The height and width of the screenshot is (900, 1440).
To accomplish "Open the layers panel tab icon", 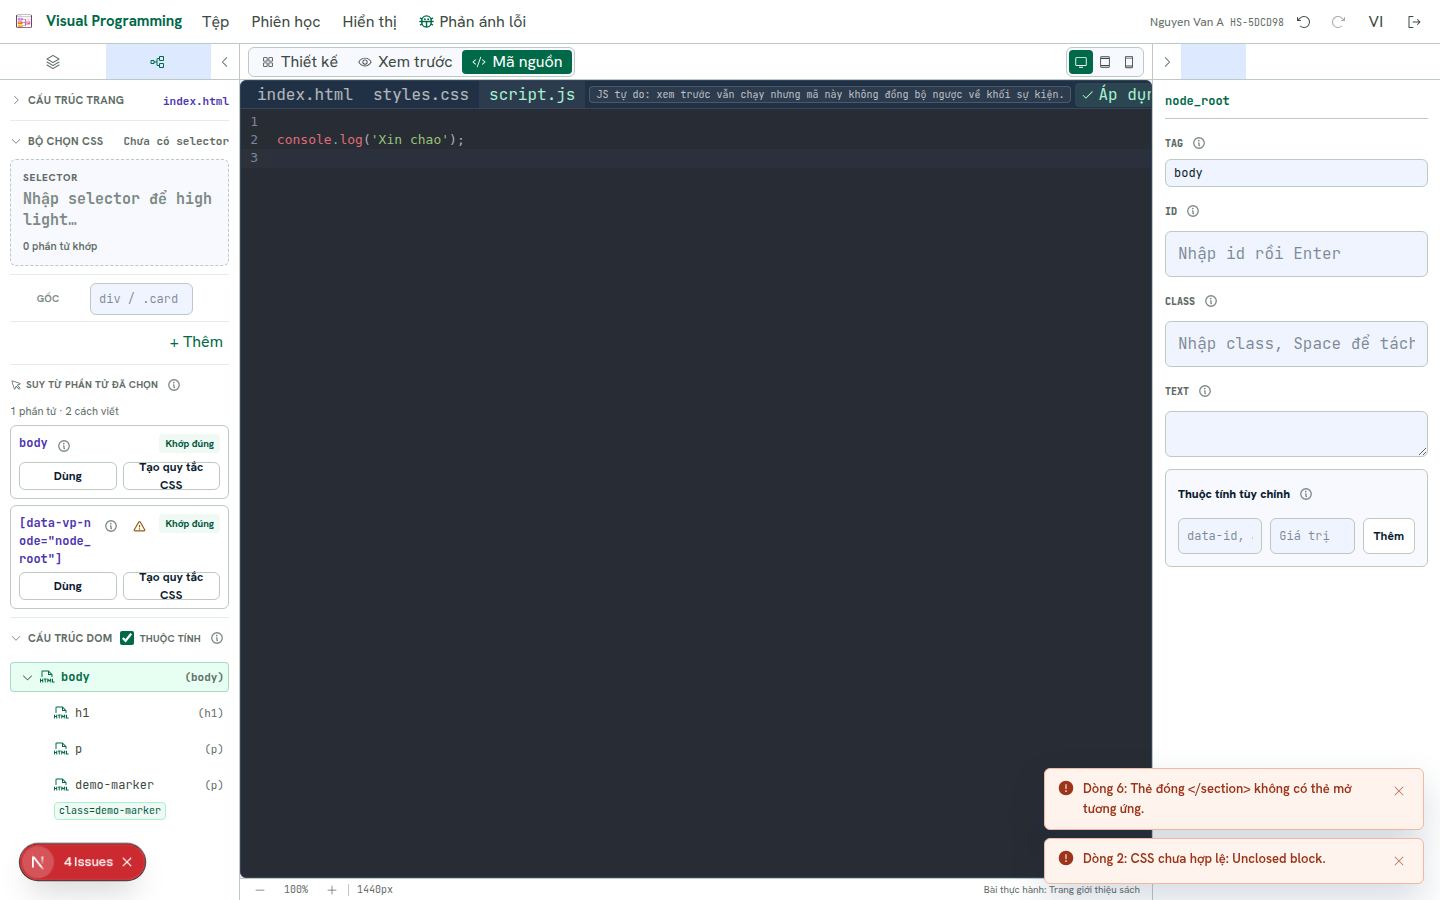I will tap(53, 62).
